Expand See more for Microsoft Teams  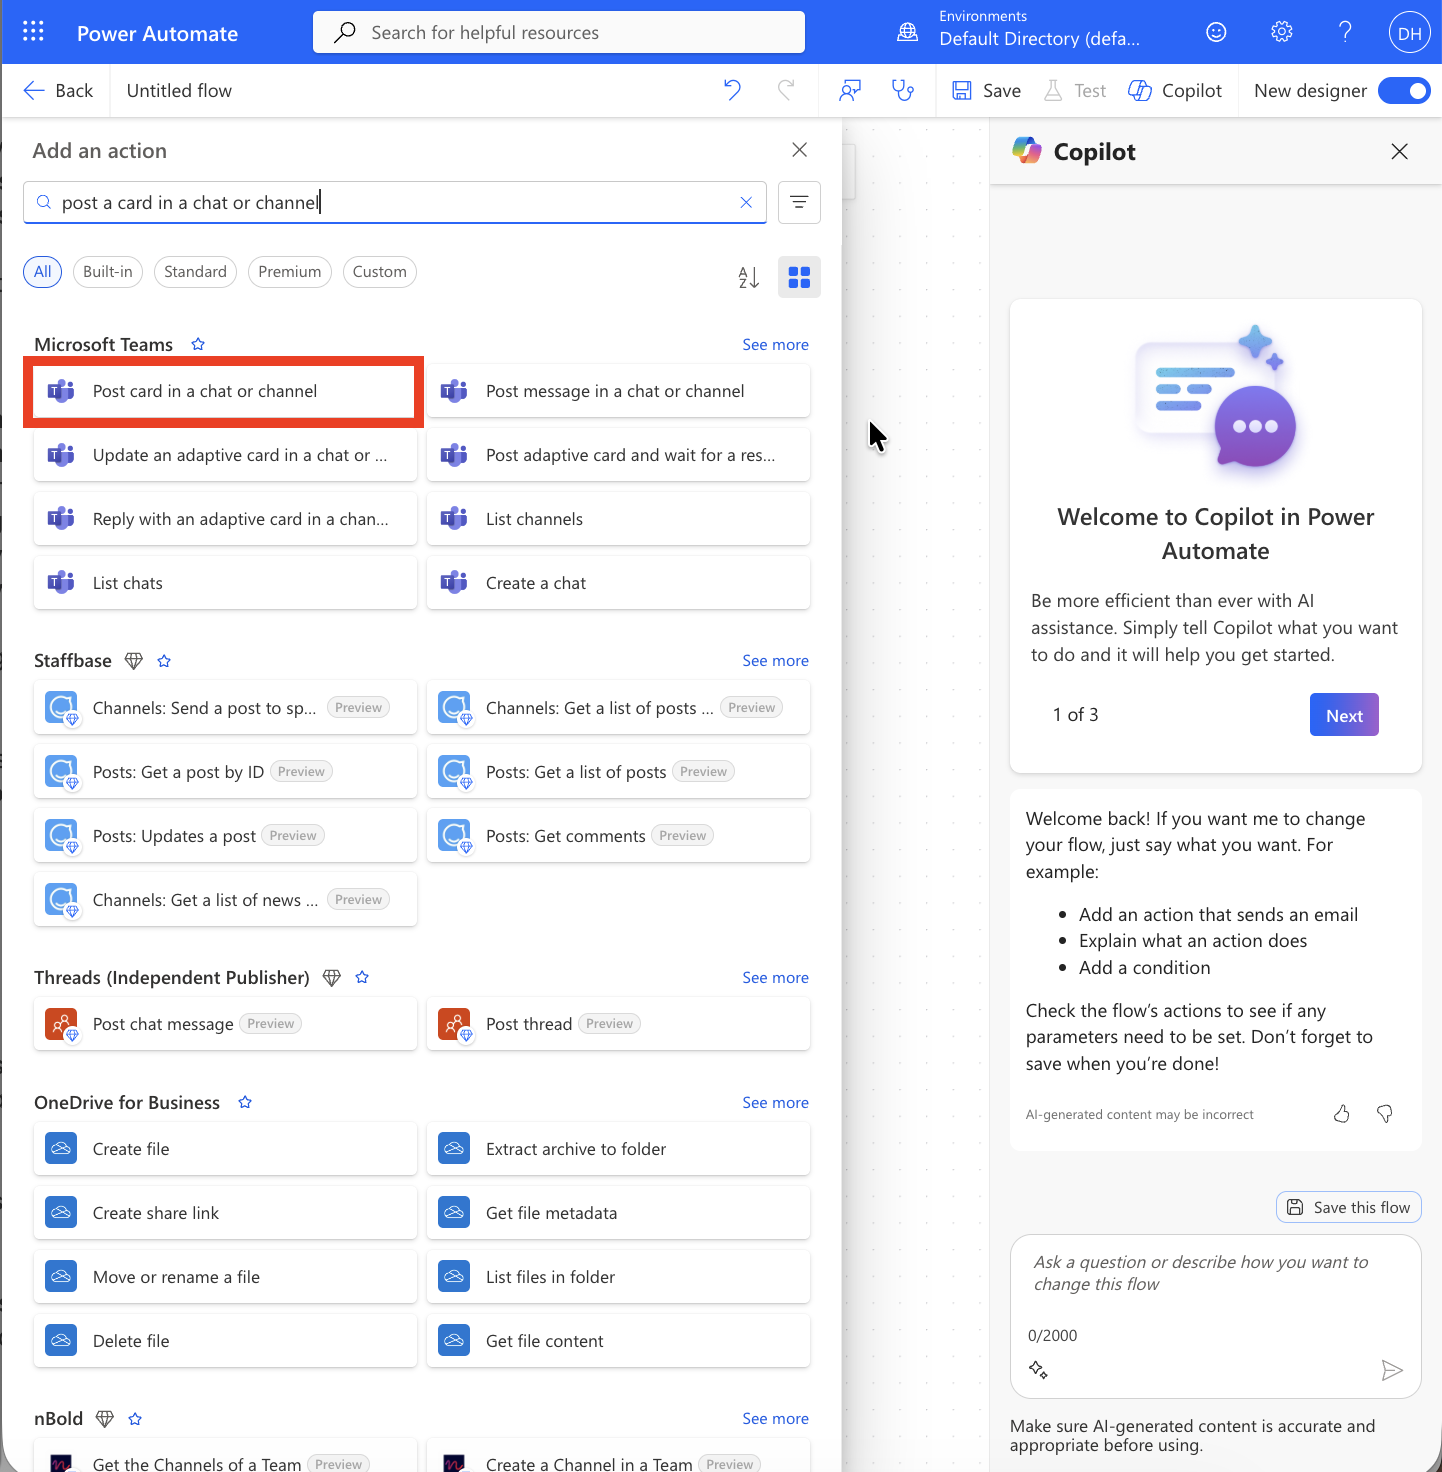pos(775,345)
